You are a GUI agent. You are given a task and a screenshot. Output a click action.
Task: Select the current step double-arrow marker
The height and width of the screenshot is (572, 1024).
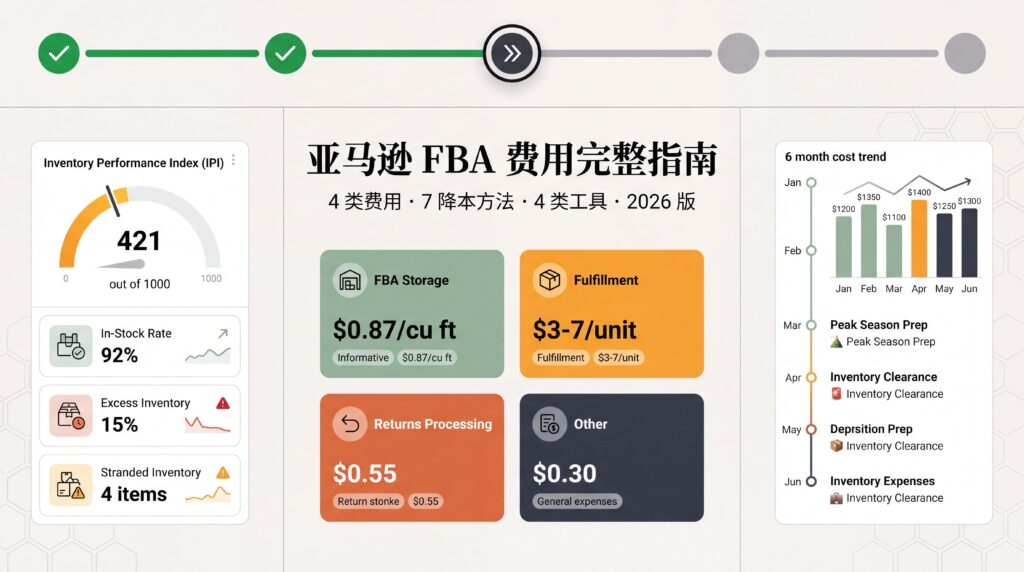point(512,54)
